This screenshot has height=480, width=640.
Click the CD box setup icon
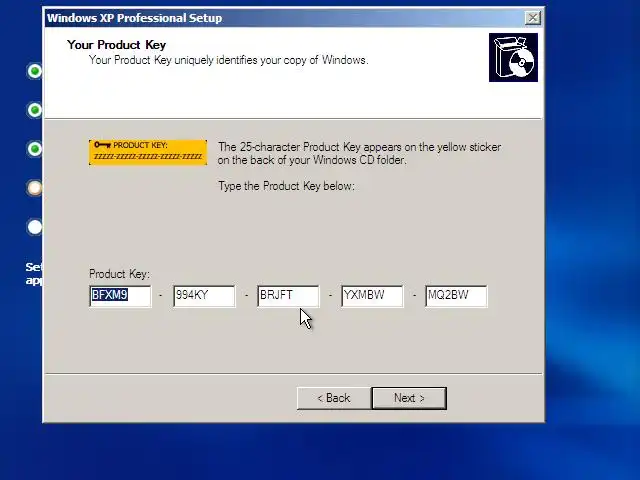coord(513,58)
